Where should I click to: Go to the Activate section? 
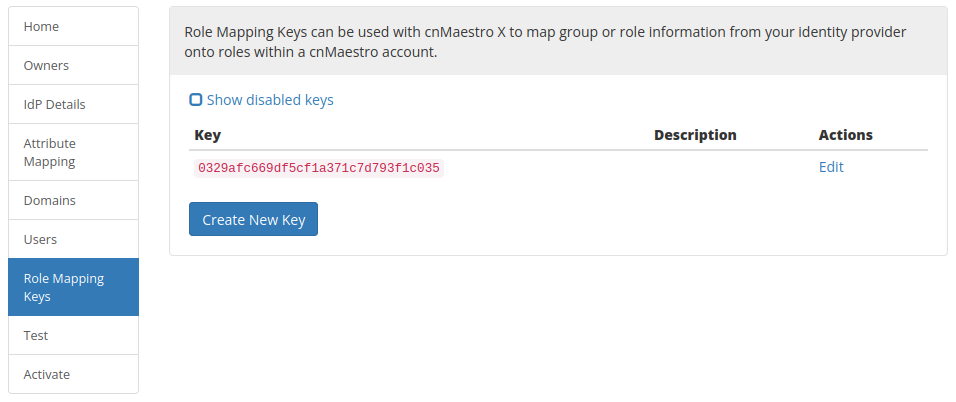click(73, 374)
